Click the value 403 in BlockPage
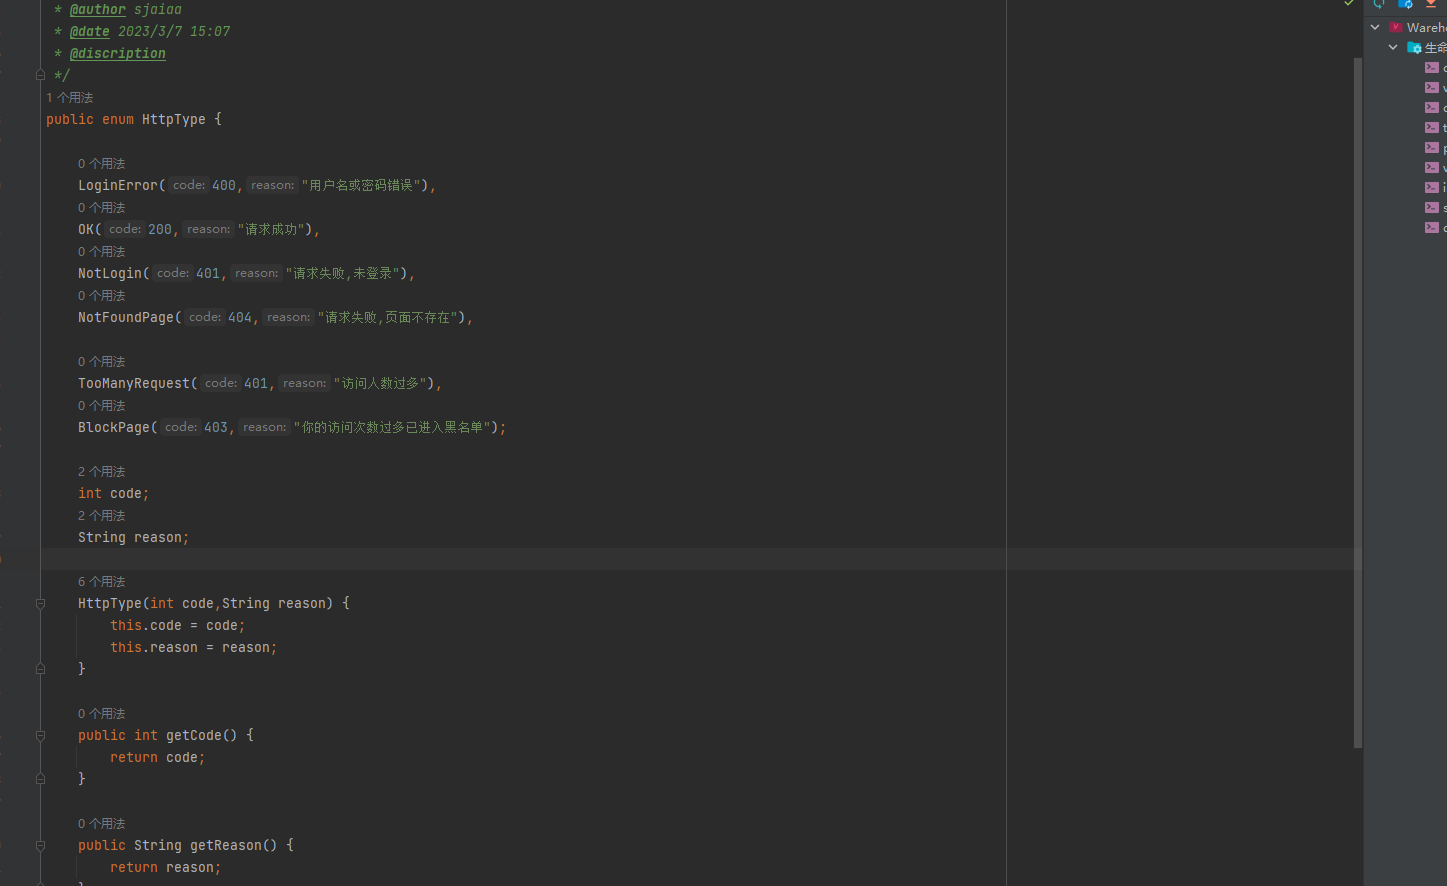The height and width of the screenshot is (886, 1447). point(216,427)
